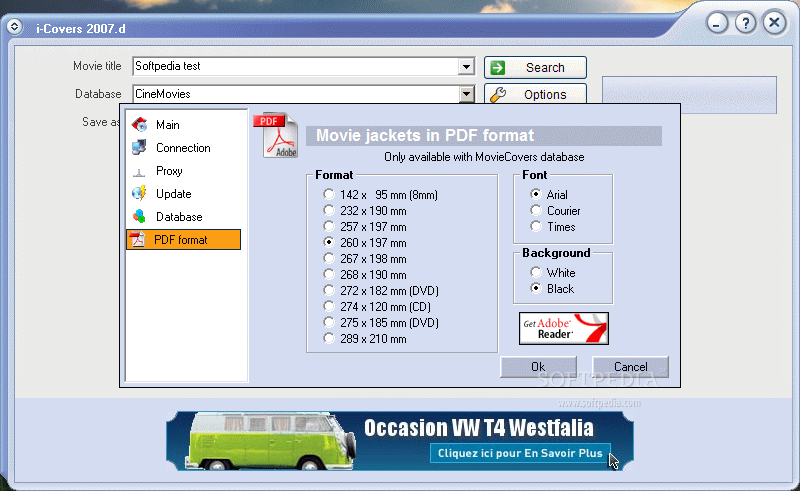Viewport: 800px width, 491px height.
Task: Select format 275 x 185 mm (DVD)
Action: (381, 323)
